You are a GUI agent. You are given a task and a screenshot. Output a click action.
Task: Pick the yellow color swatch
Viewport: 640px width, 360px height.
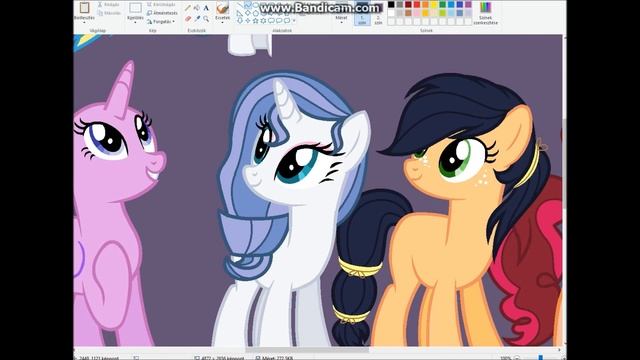[434, 4]
